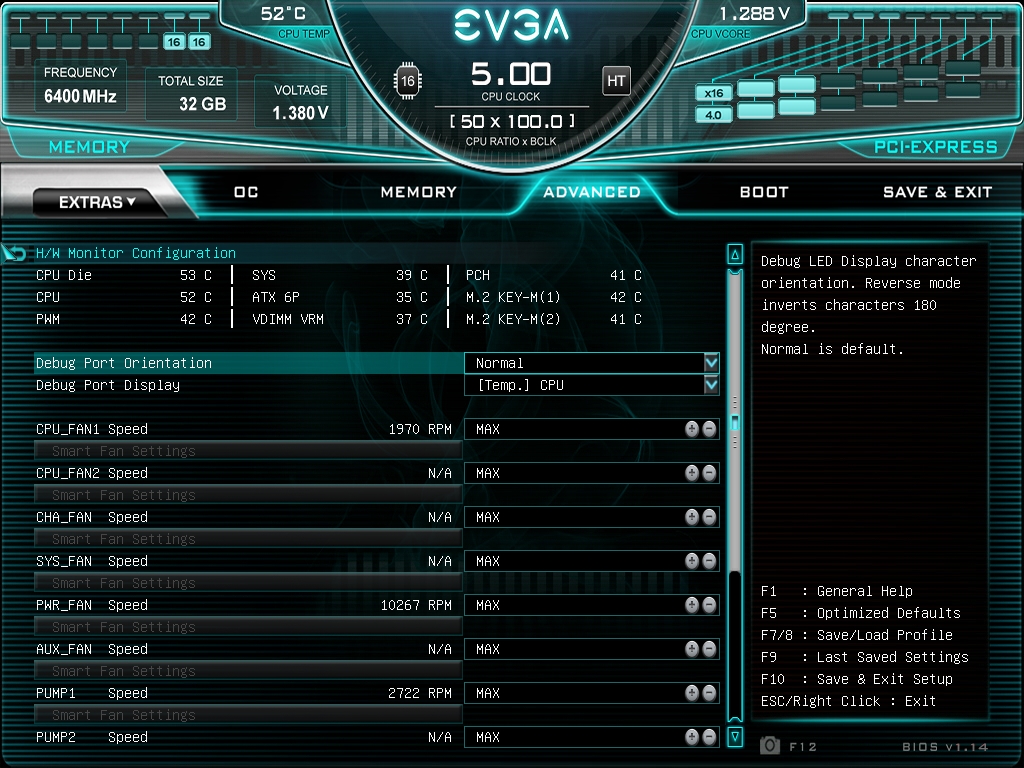Decrease PUMP2 speed with minus button
1024x768 pixels.
tap(709, 737)
